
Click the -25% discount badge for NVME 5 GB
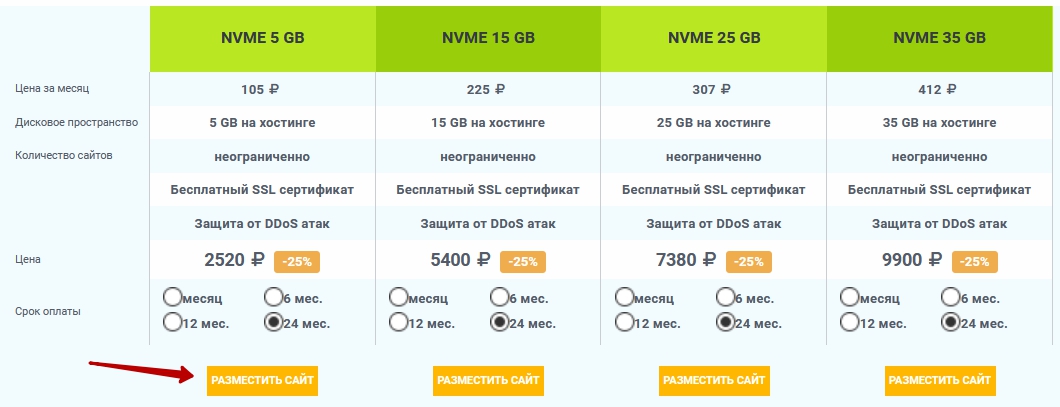(x=298, y=261)
